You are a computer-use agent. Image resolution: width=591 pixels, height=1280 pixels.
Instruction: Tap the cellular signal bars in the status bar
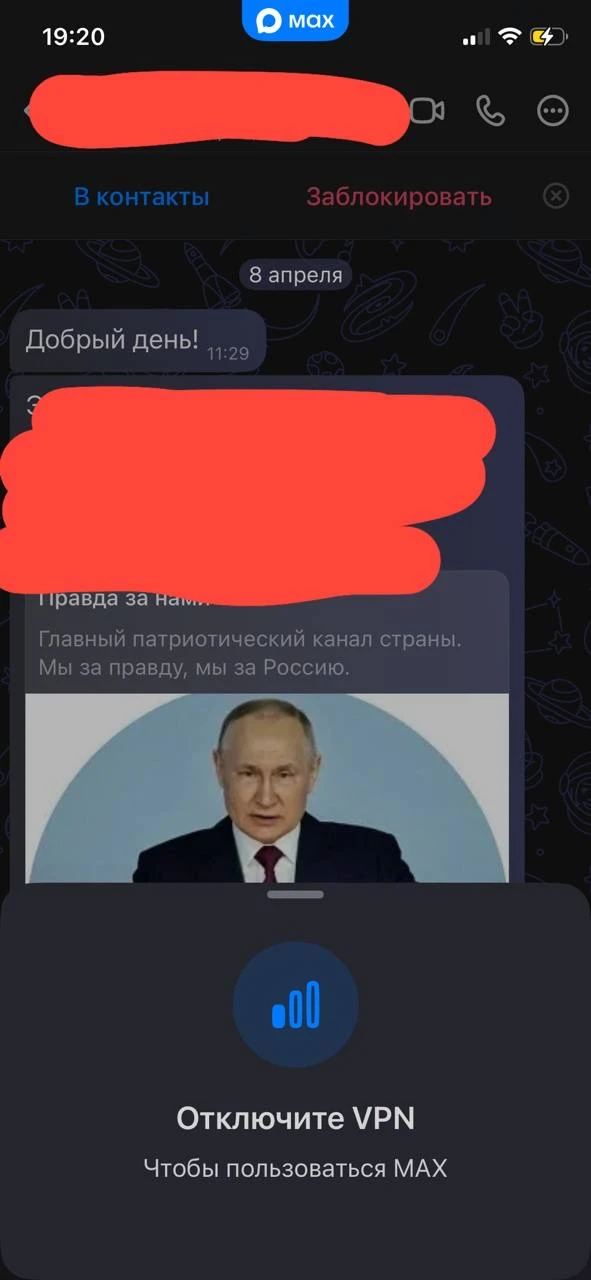478,38
